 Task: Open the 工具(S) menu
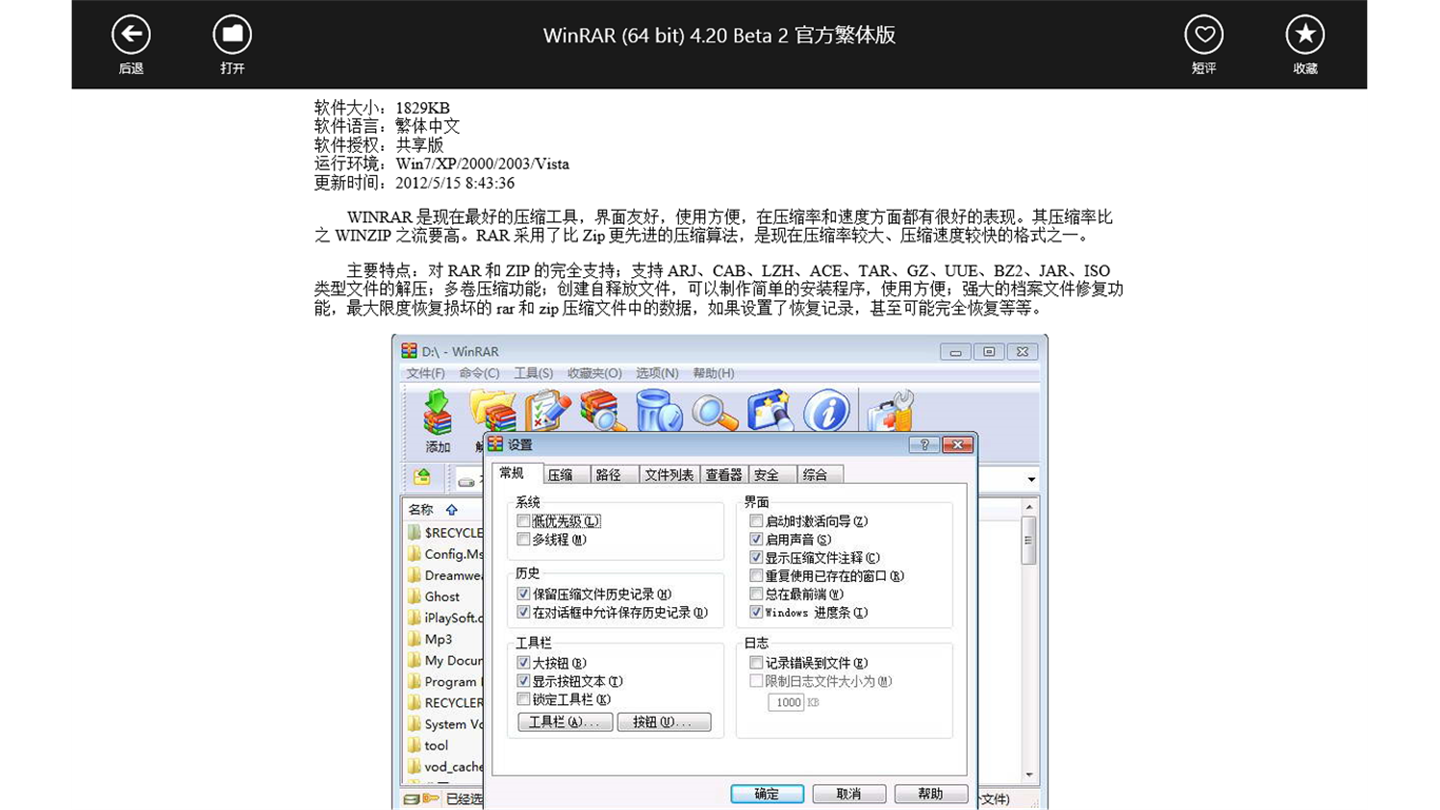pyautogui.click(x=533, y=373)
